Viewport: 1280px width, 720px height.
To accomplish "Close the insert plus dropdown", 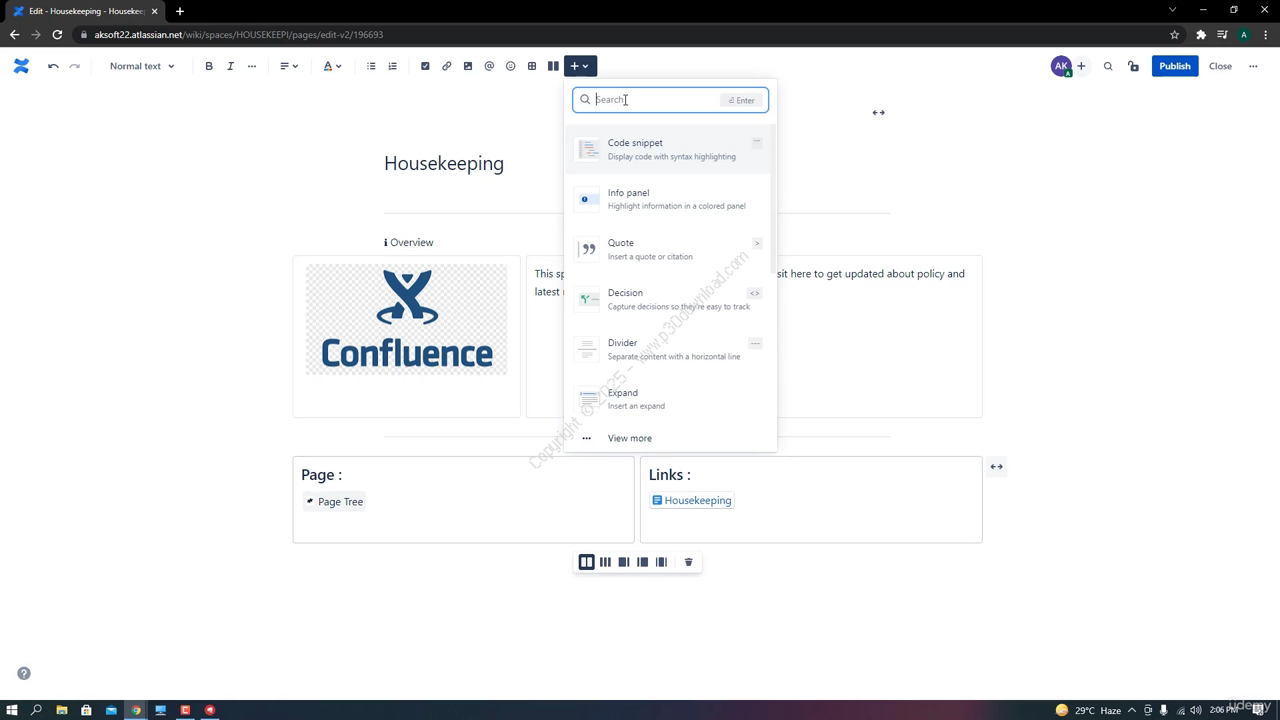I will tap(580, 66).
